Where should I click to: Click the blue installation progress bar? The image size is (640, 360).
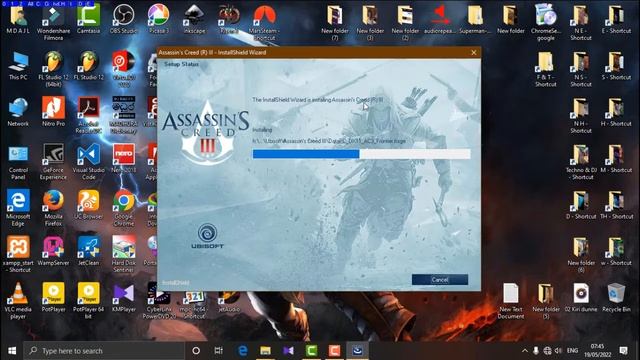(361, 154)
